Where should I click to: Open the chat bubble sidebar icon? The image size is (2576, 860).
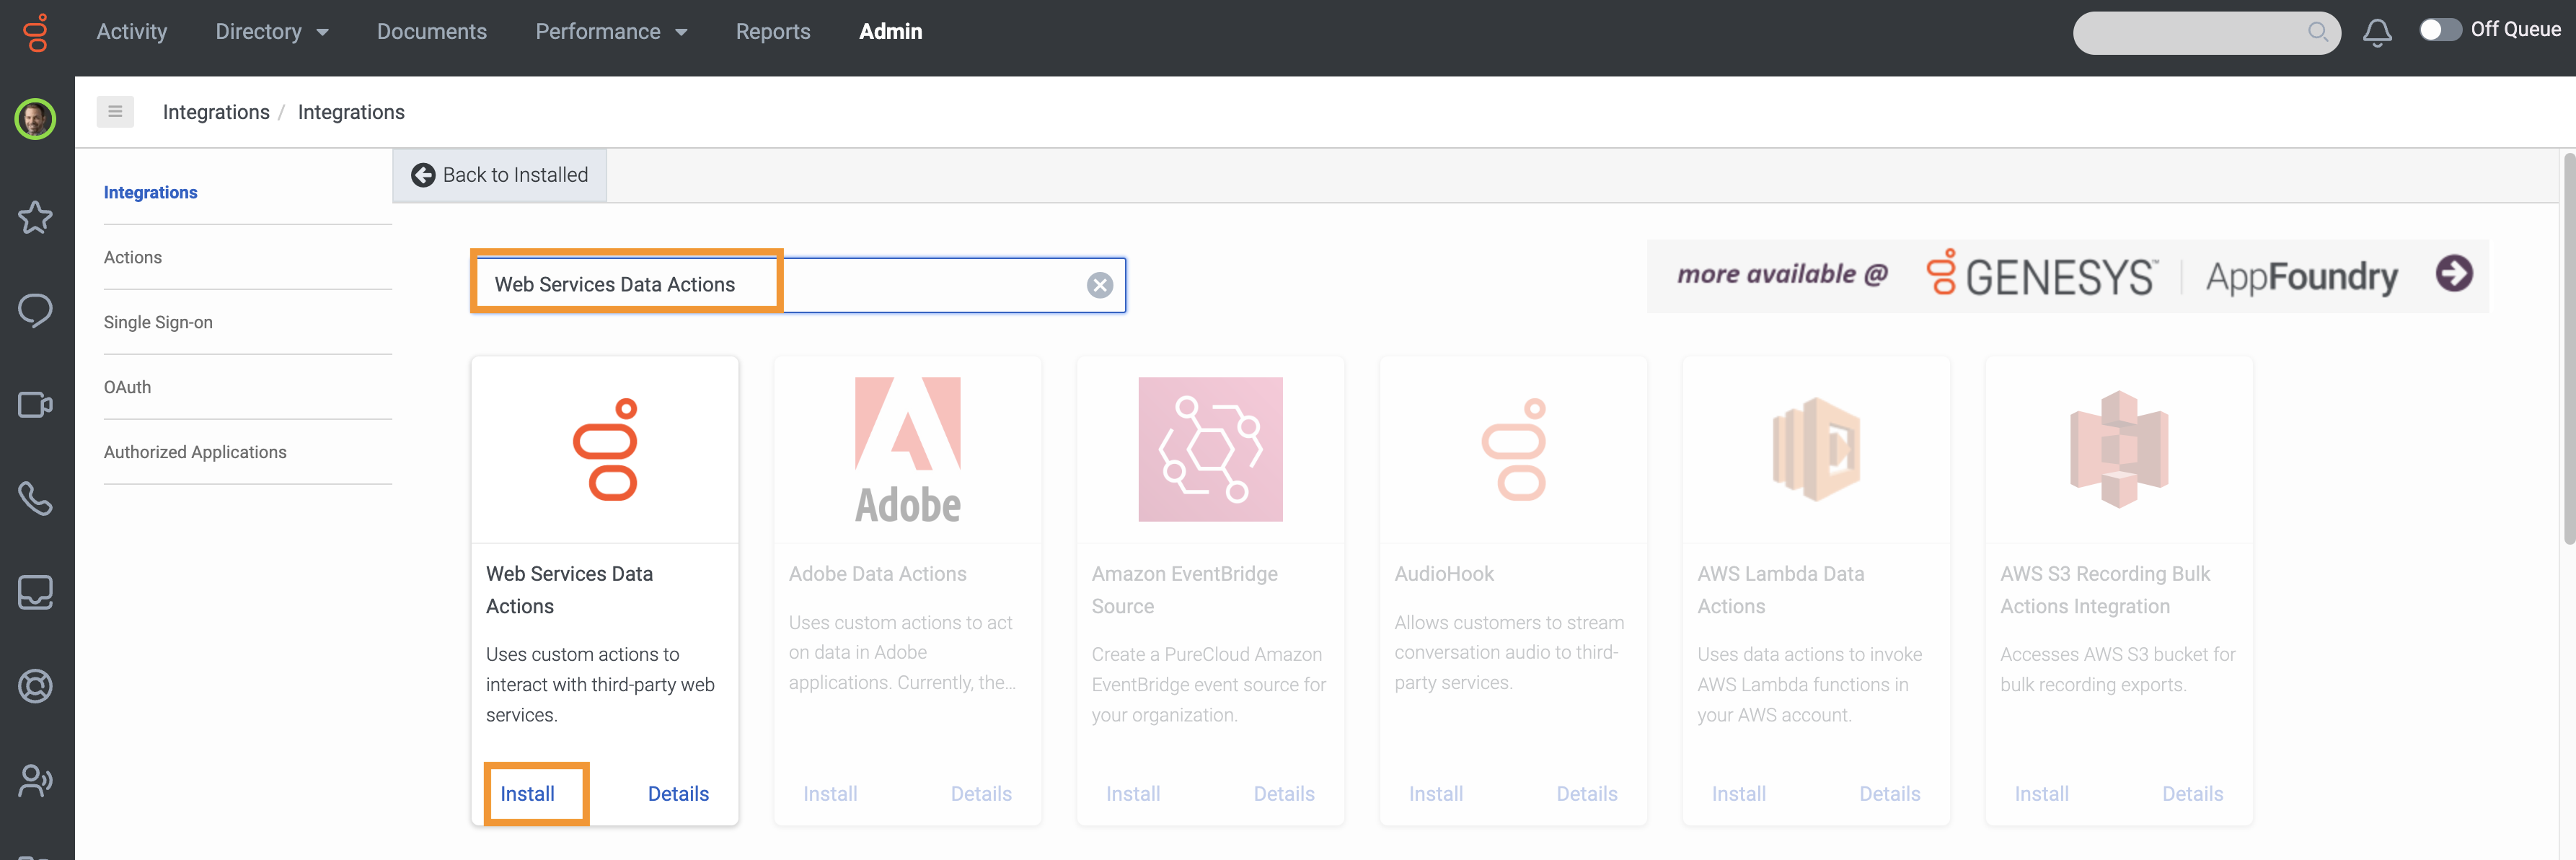pyautogui.click(x=35, y=311)
